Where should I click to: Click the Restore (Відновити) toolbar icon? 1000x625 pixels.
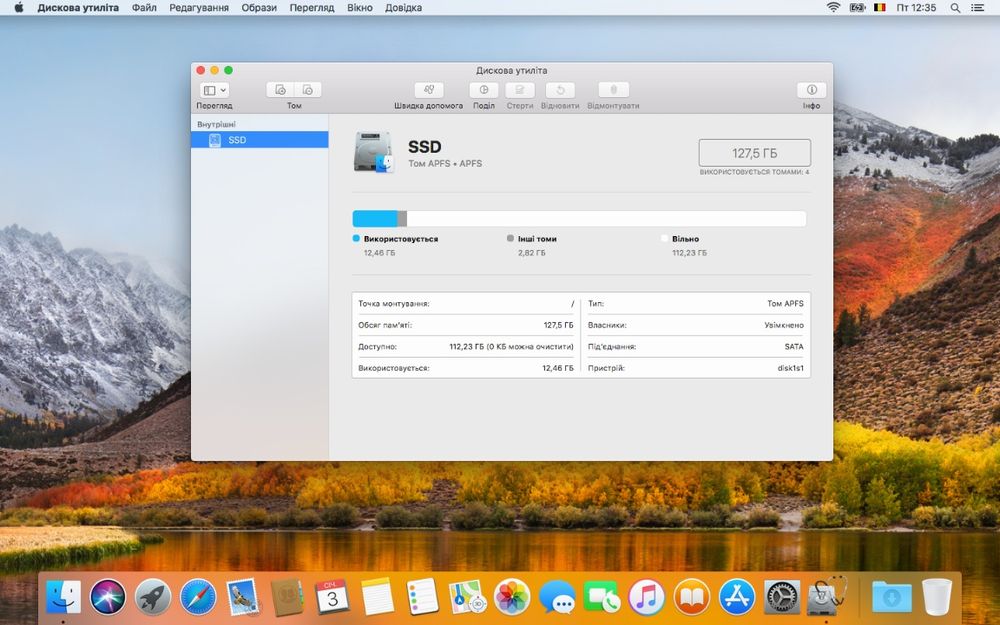tap(560, 90)
